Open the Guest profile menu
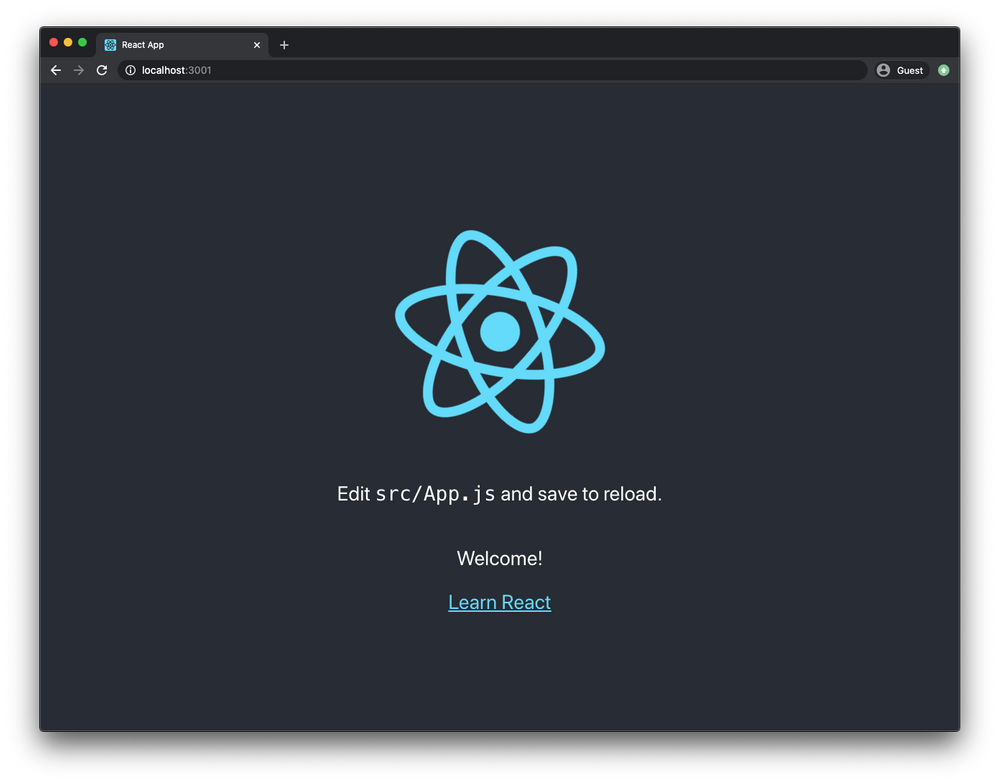1000x784 pixels. pyautogui.click(x=899, y=70)
